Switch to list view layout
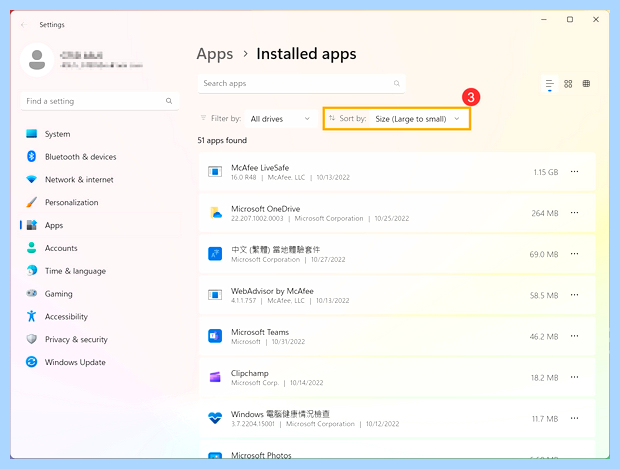The height and width of the screenshot is (469, 620). (x=550, y=84)
